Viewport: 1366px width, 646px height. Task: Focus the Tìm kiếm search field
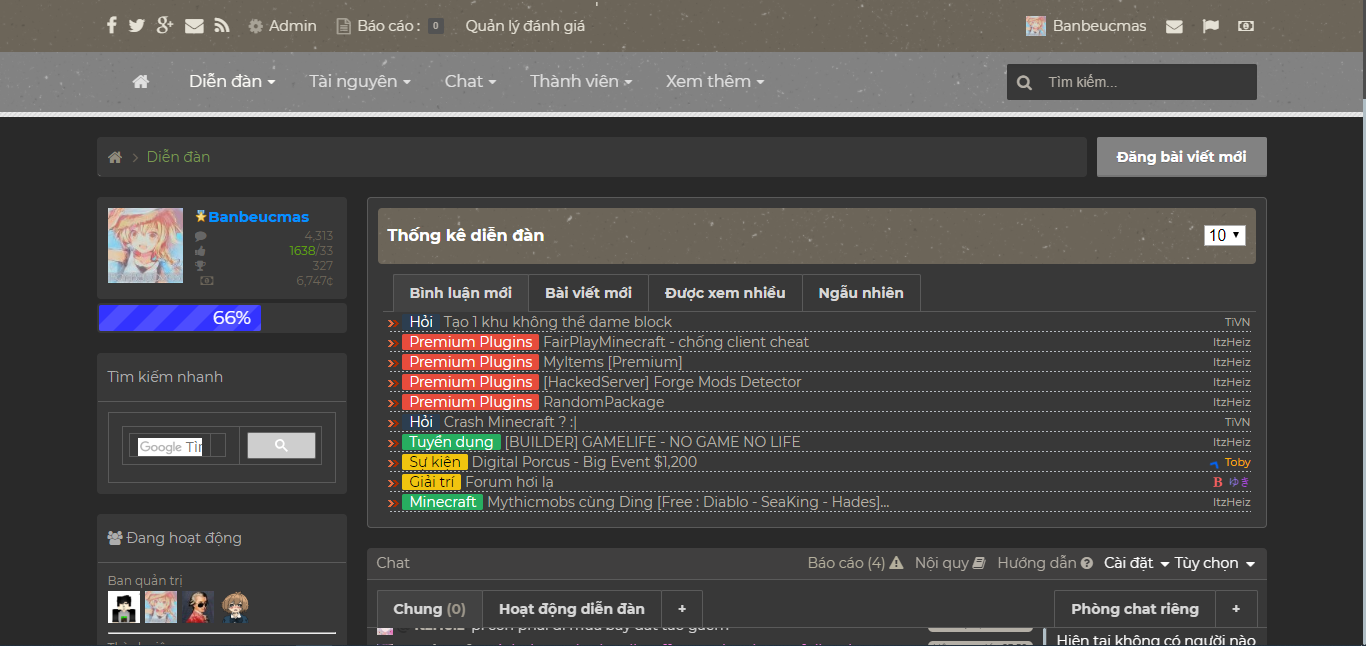coord(1148,82)
